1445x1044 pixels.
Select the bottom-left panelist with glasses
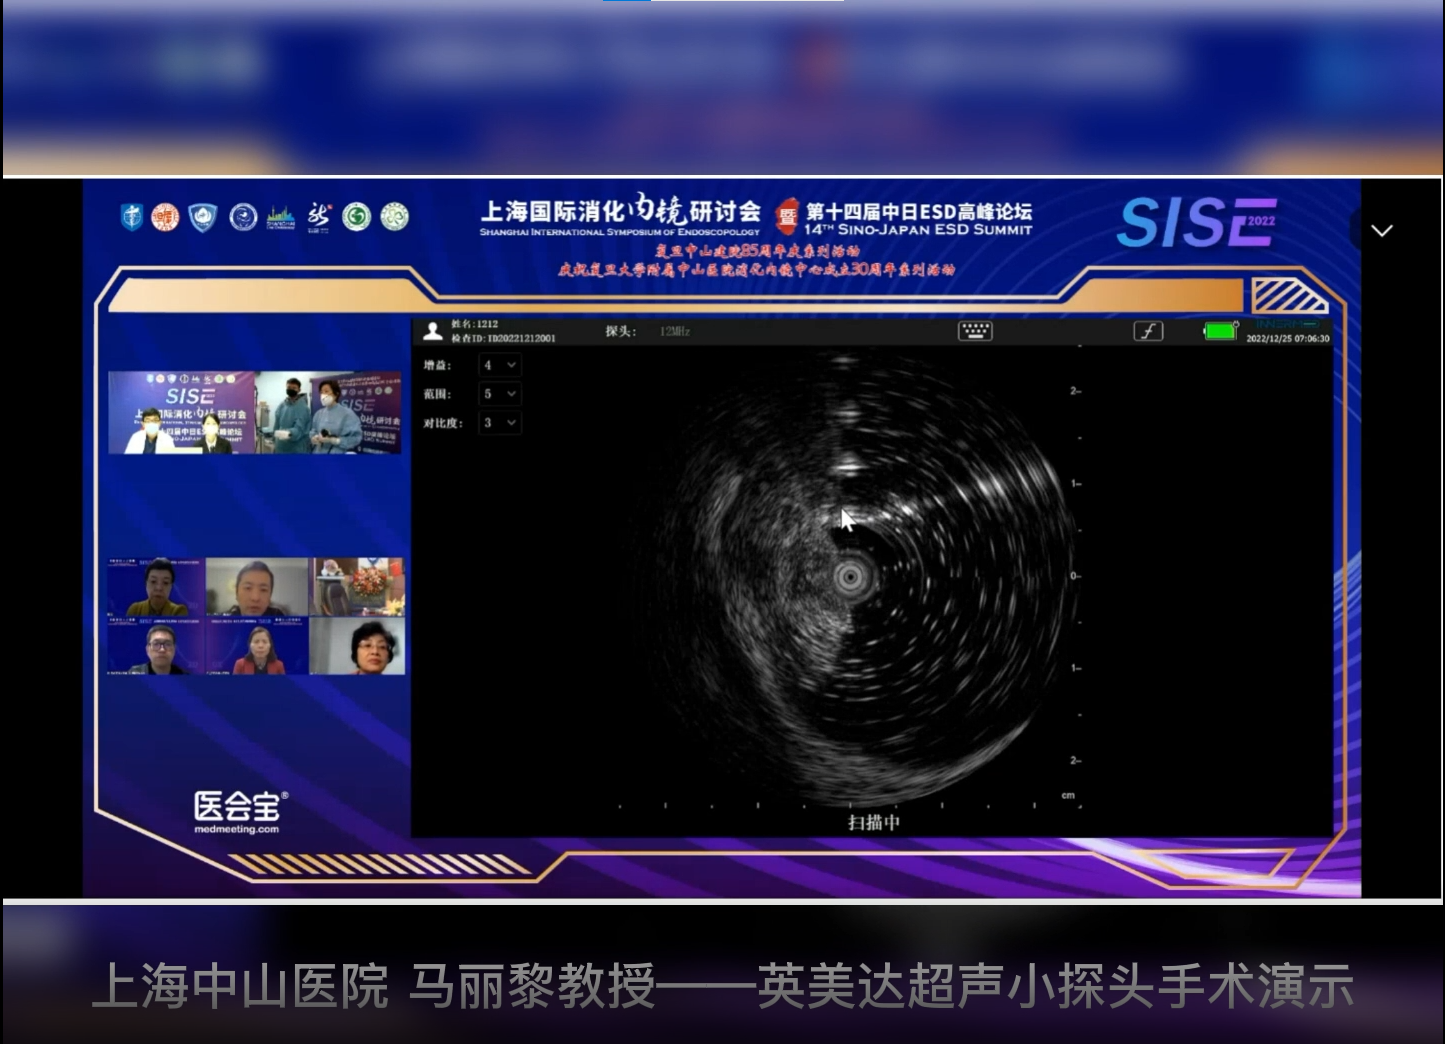click(157, 646)
